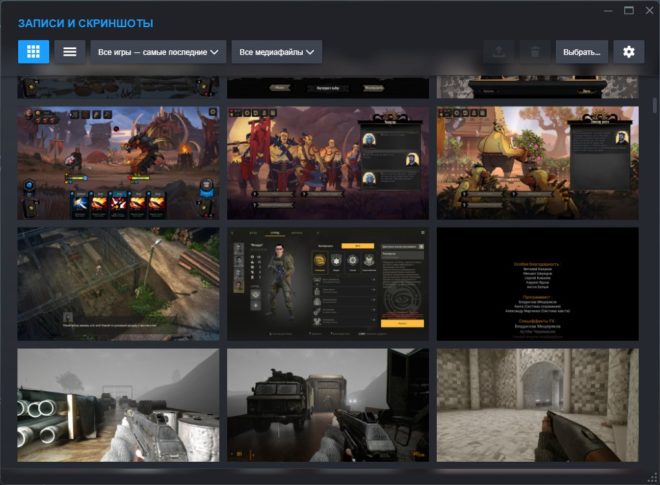660x485 pixels.
Task: Open black credits screen screenshot
Action: 538,284
